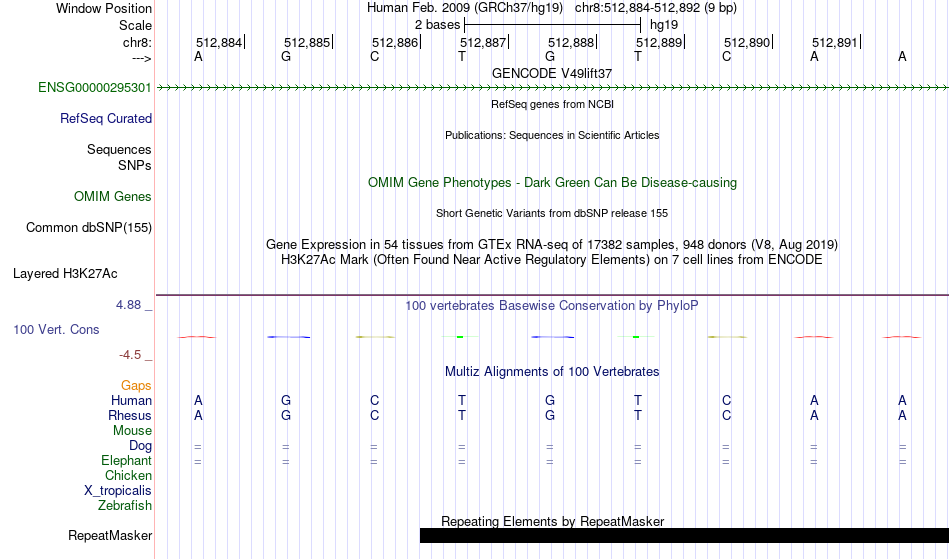The image size is (950, 559).
Task: Click the Chicken species label
Action: (x=128, y=476)
